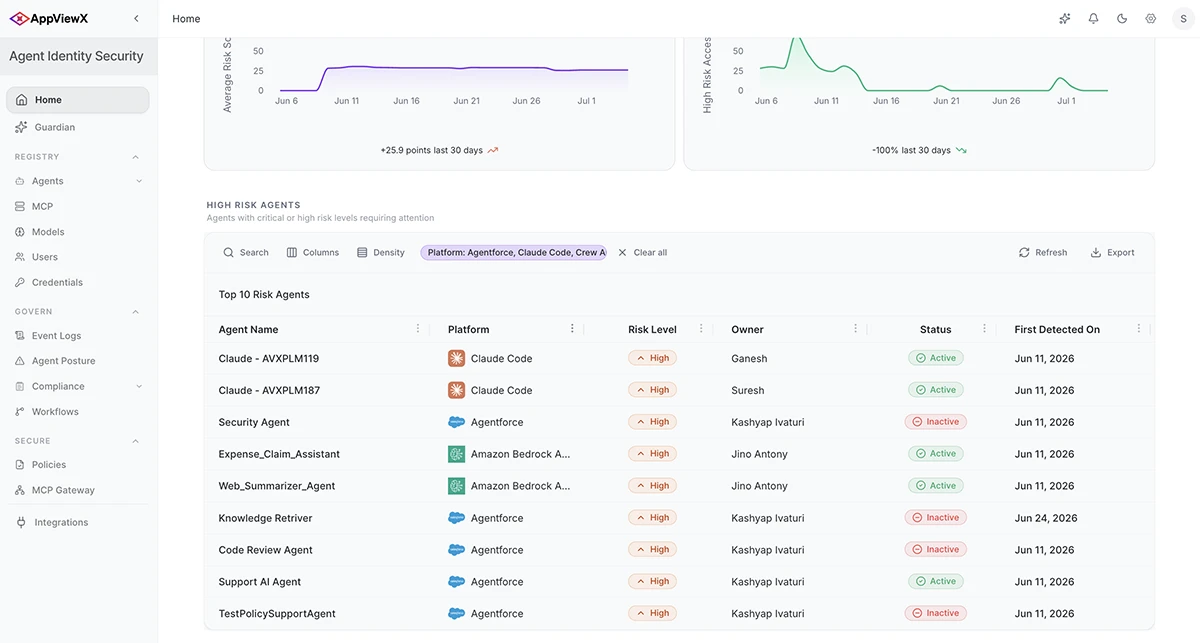Refresh the risk agents table

1043,253
